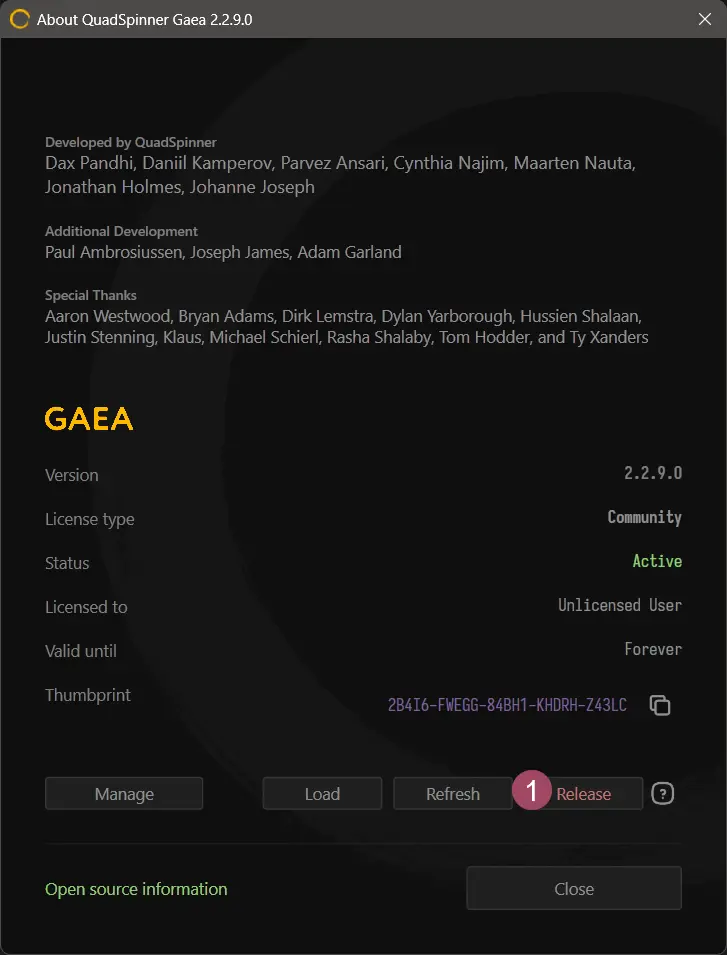Viewport: 727px width, 955px height.
Task: Open license help via the question mark icon
Action: pos(663,794)
